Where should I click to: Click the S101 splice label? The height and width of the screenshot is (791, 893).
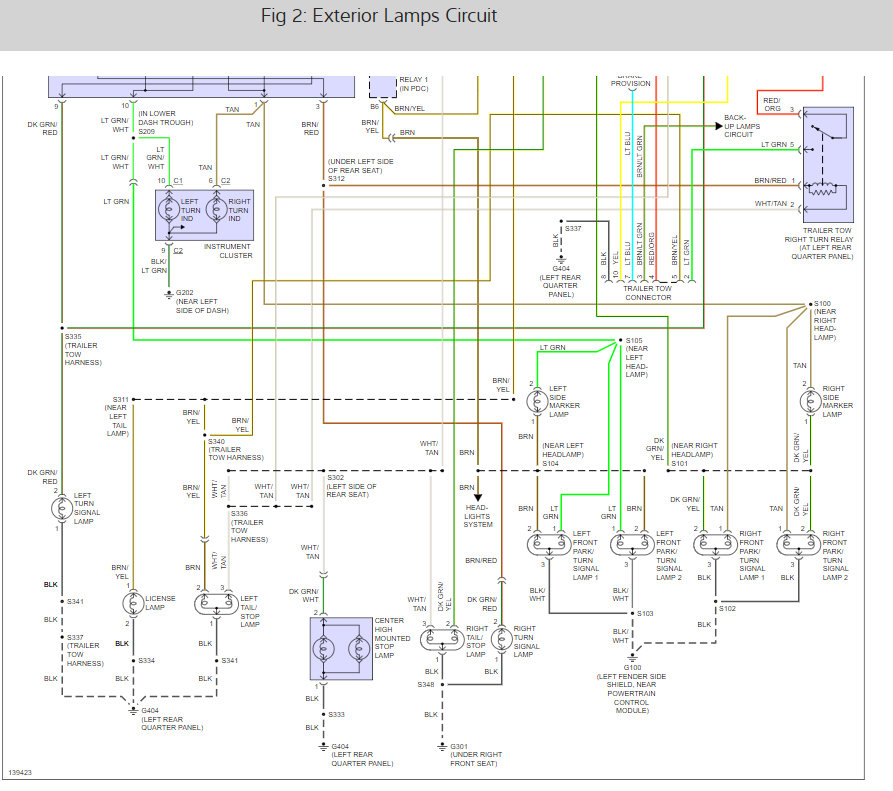(679, 464)
